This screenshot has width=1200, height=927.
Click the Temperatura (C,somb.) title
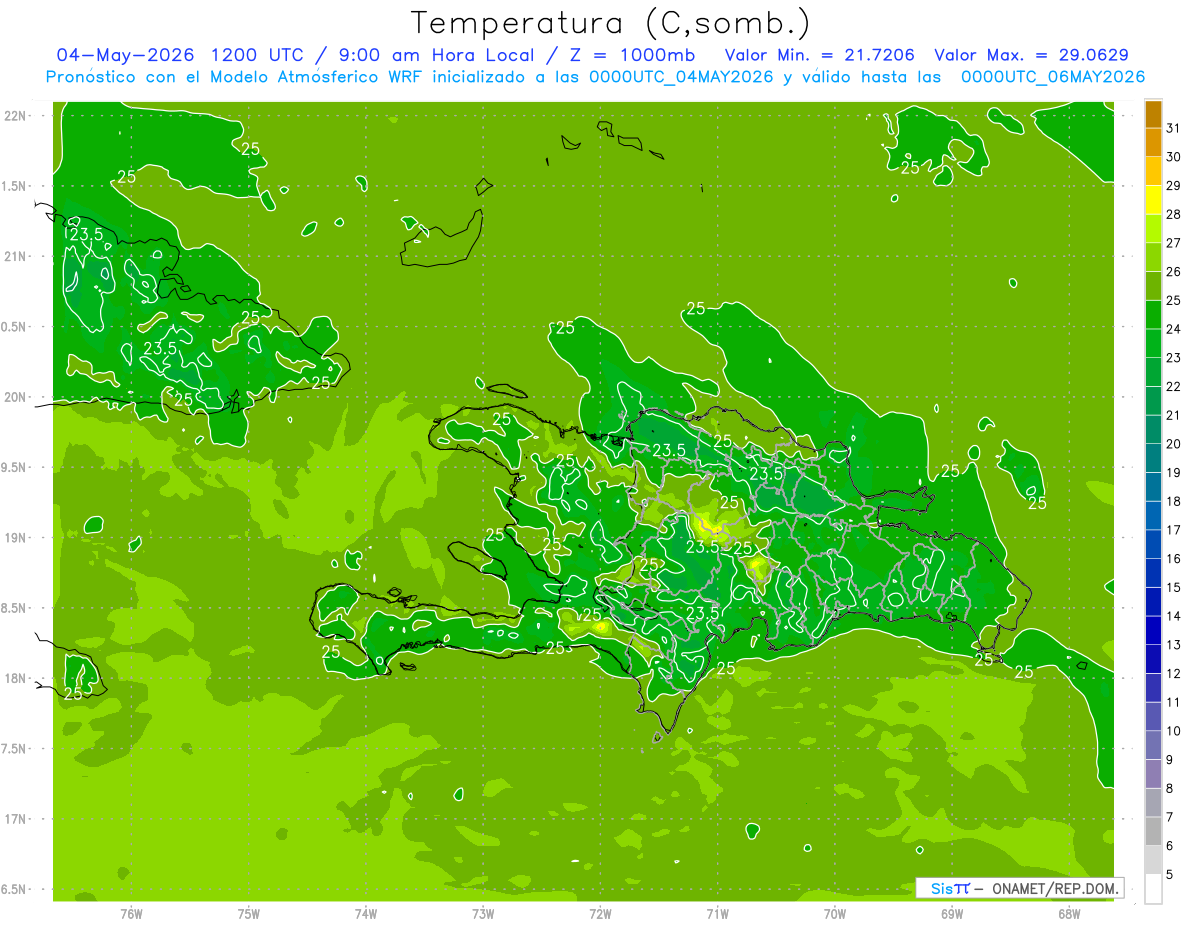[x=611, y=22]
